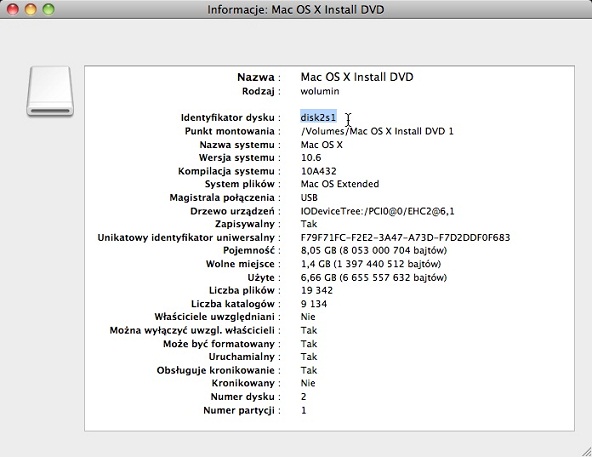
Task: Click Nie next to Właściciele uwzględniani
Action: click(x=308, y=317)
